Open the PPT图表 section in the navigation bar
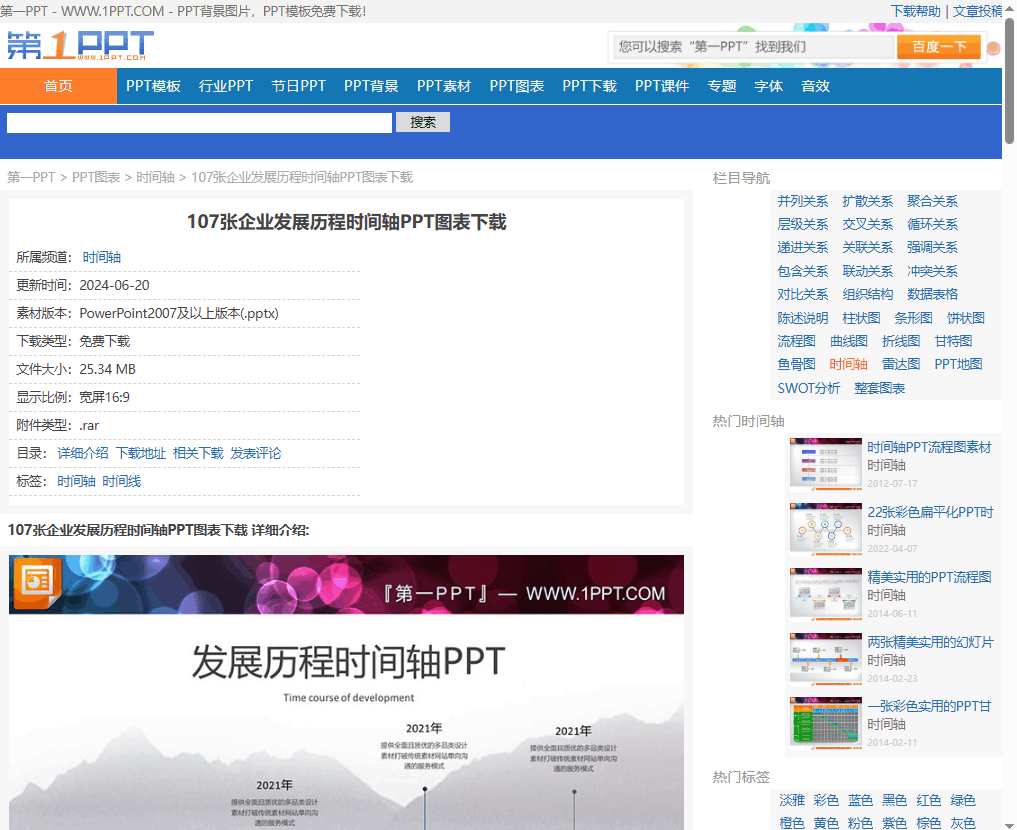Viewport: 1017px width, 830px height. [x=516, y=86]
